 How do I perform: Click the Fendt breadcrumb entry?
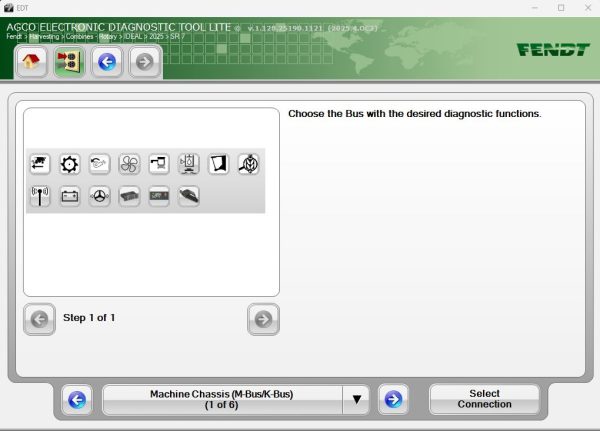pos(14,37)
